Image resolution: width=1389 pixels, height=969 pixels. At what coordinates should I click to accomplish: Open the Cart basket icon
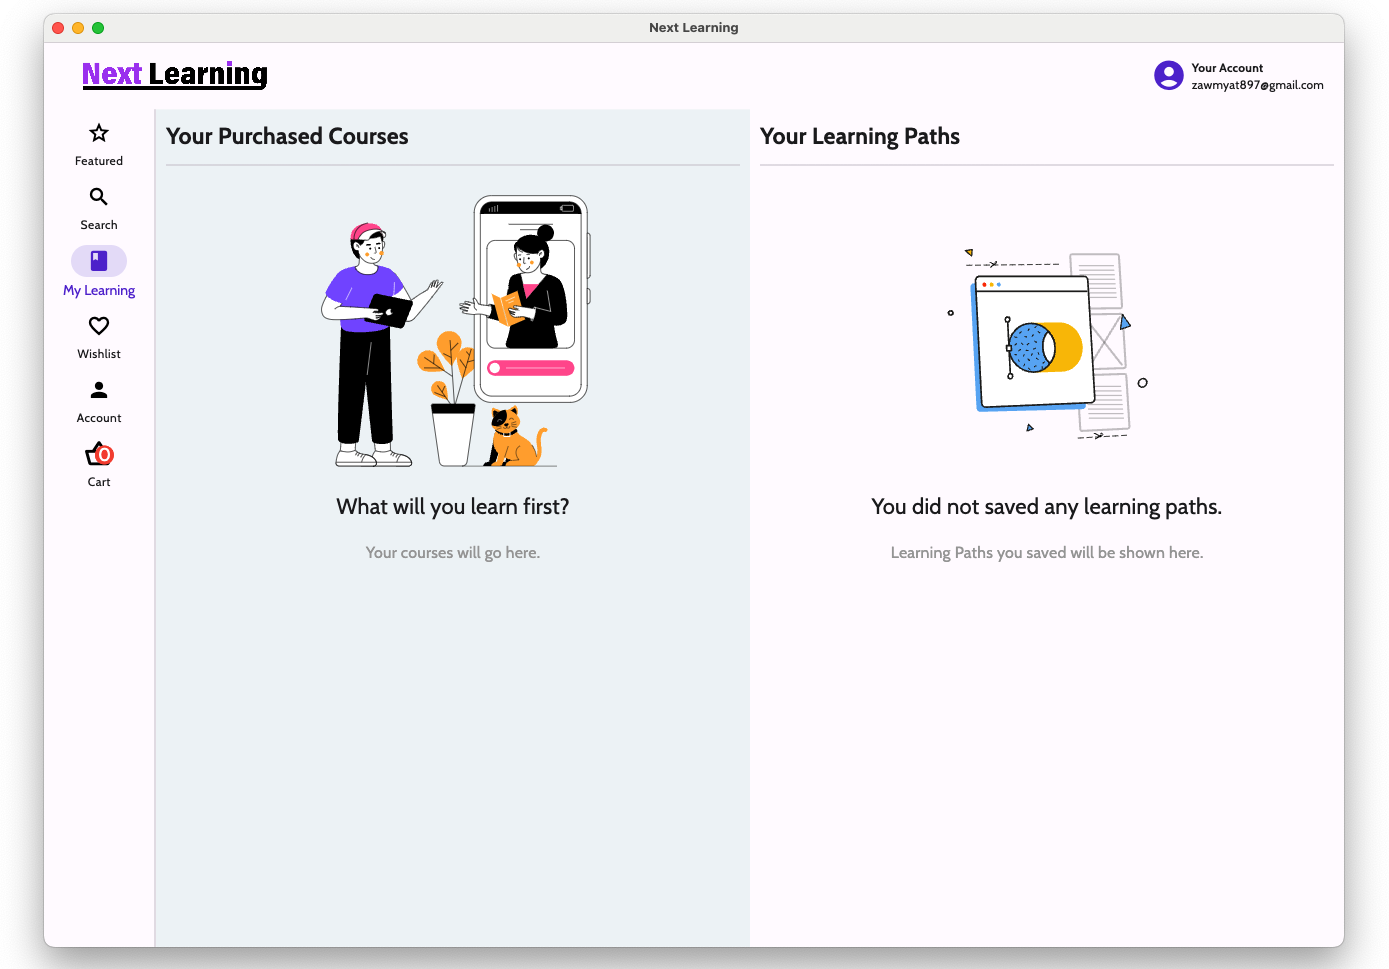tap(97, 455)
